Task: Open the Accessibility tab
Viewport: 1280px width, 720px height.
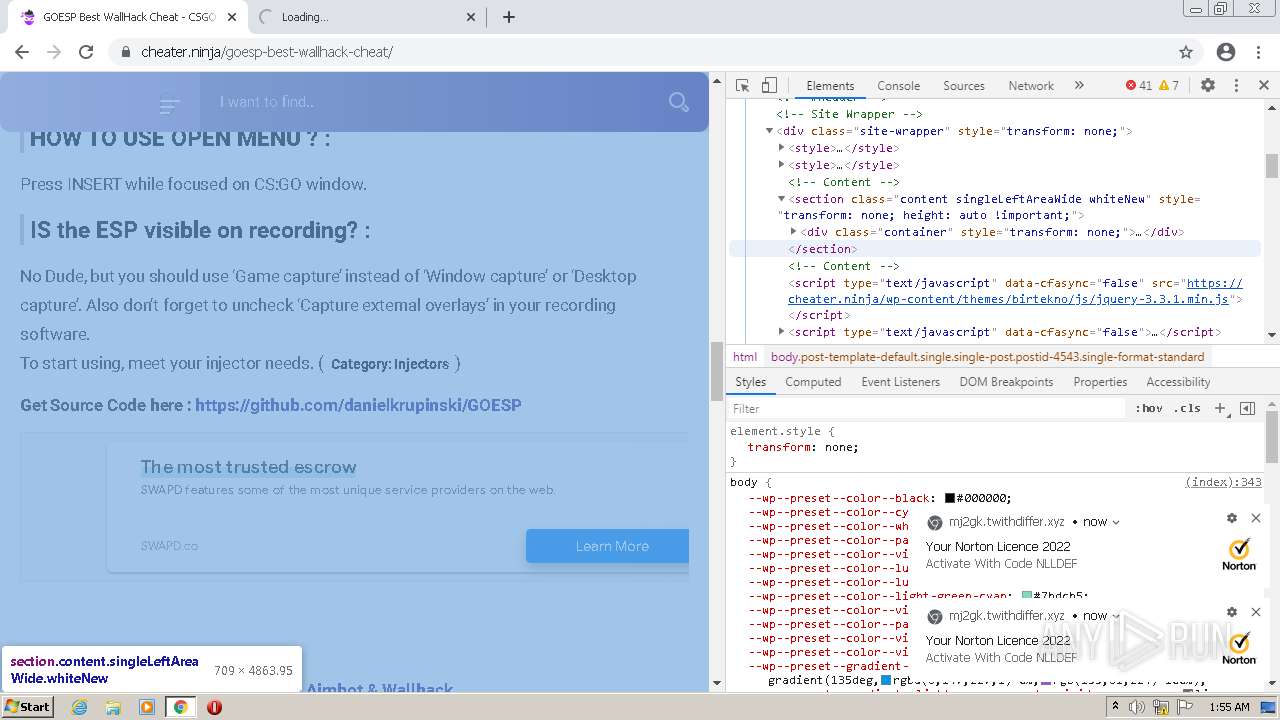Action: [1178, 382]
